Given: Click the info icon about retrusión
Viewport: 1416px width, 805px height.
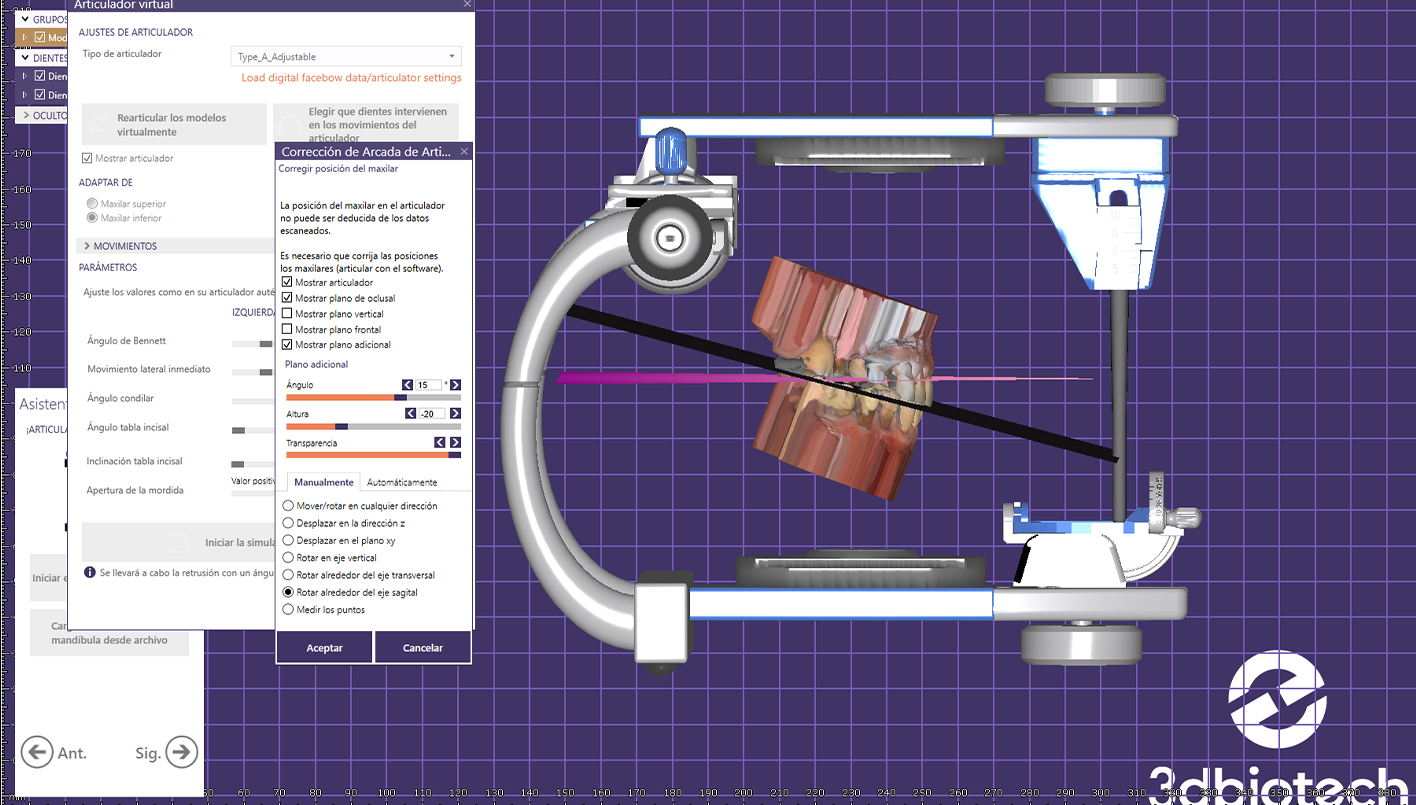Looking at the screenshot, I should tap(92, 573).
